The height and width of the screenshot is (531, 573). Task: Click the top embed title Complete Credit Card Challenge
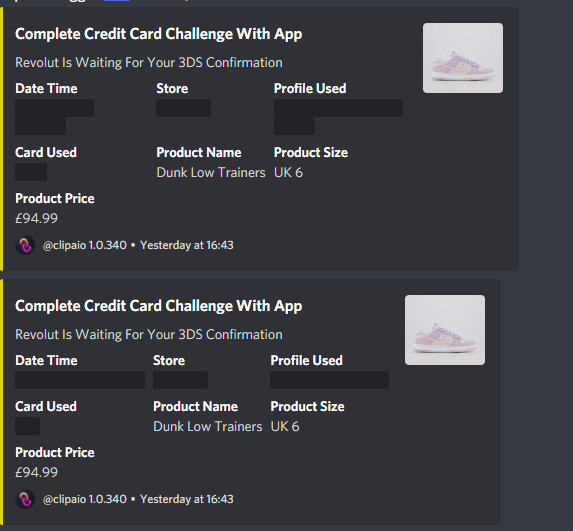159,34
